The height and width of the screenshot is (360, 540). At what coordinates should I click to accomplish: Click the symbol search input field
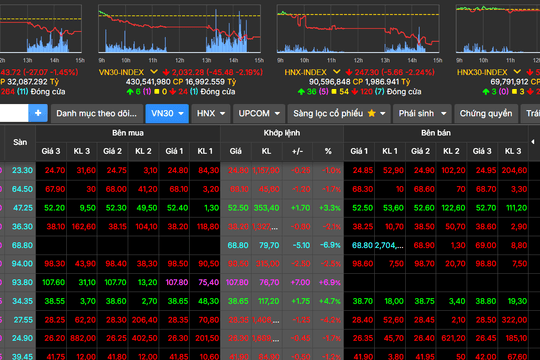(x=14, y=113)
